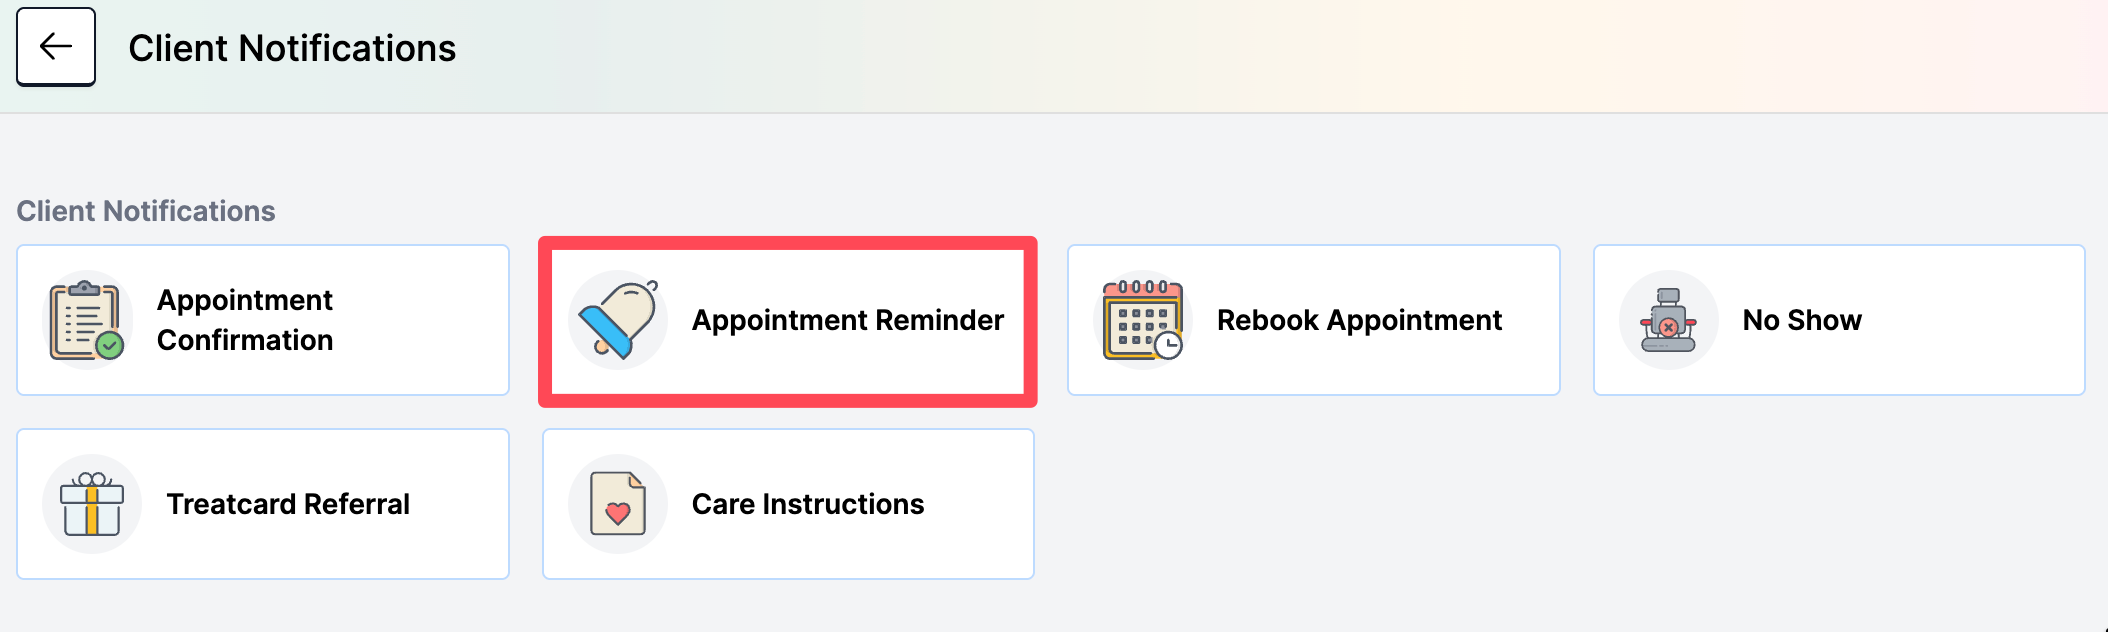
Task: Open the Treatcard Referral text label
Action: (x=288, y=504)
